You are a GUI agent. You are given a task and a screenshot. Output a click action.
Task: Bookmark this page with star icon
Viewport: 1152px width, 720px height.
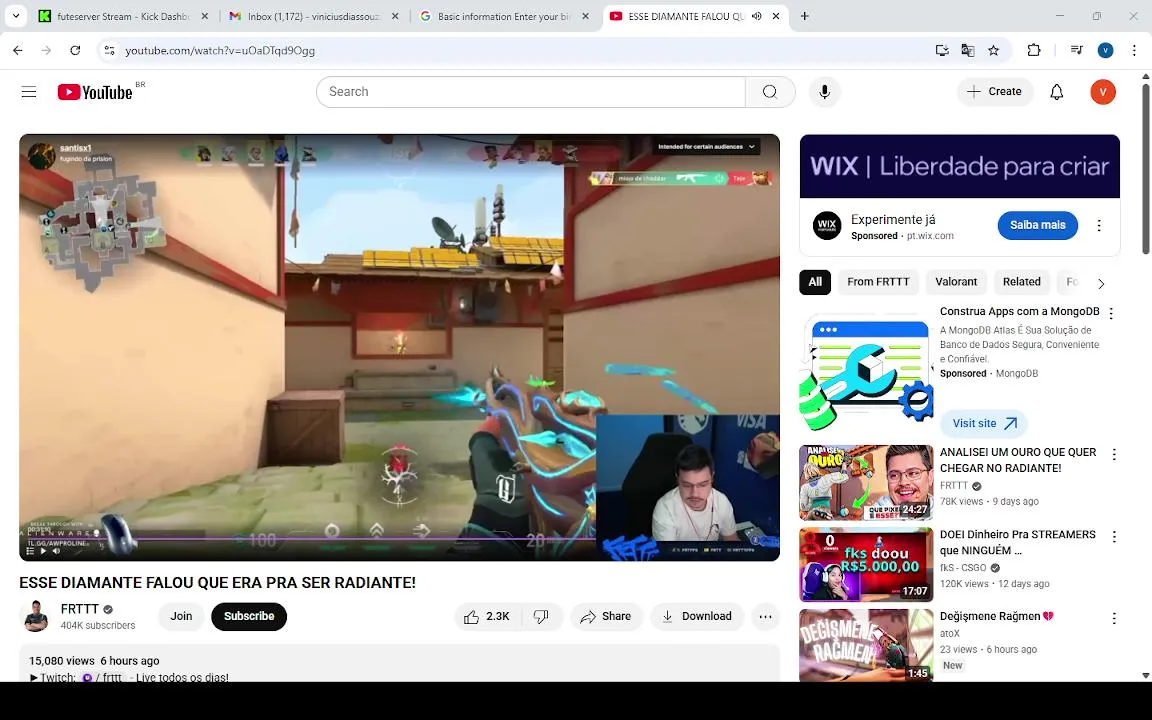point(993,50)
